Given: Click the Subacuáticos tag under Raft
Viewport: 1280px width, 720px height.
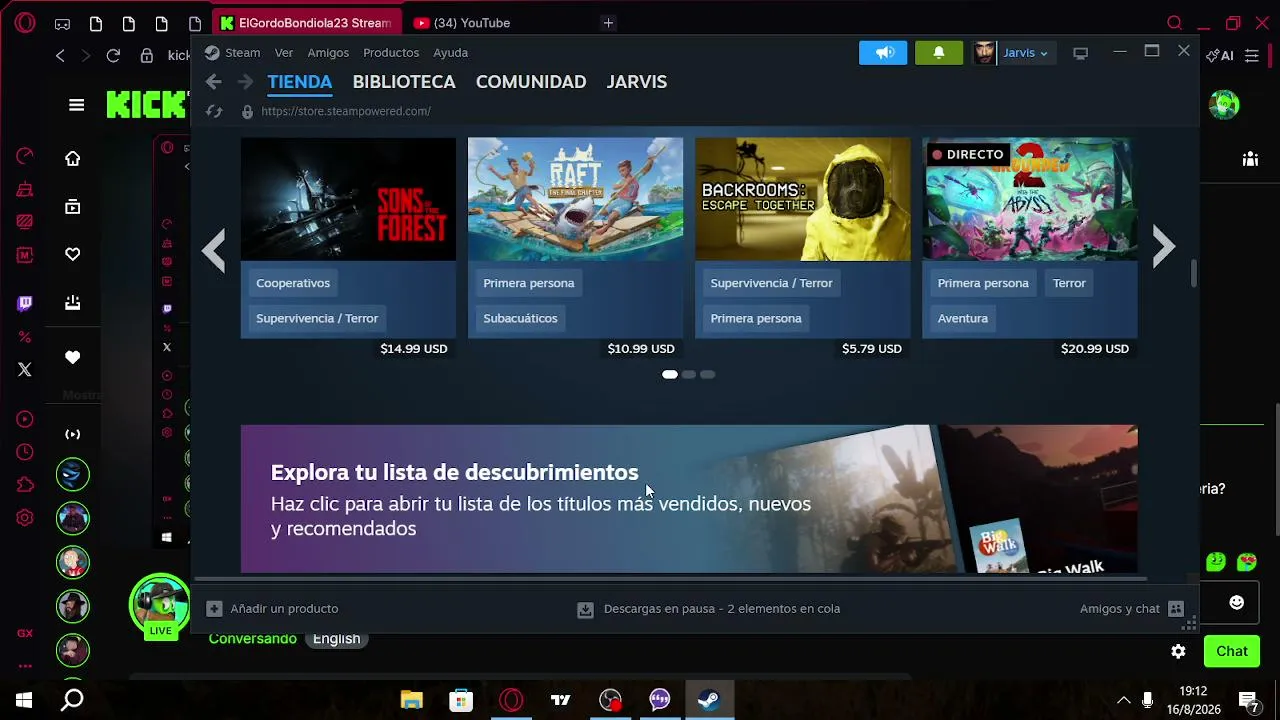Looking at the screenshot, I should click(520, 318).
